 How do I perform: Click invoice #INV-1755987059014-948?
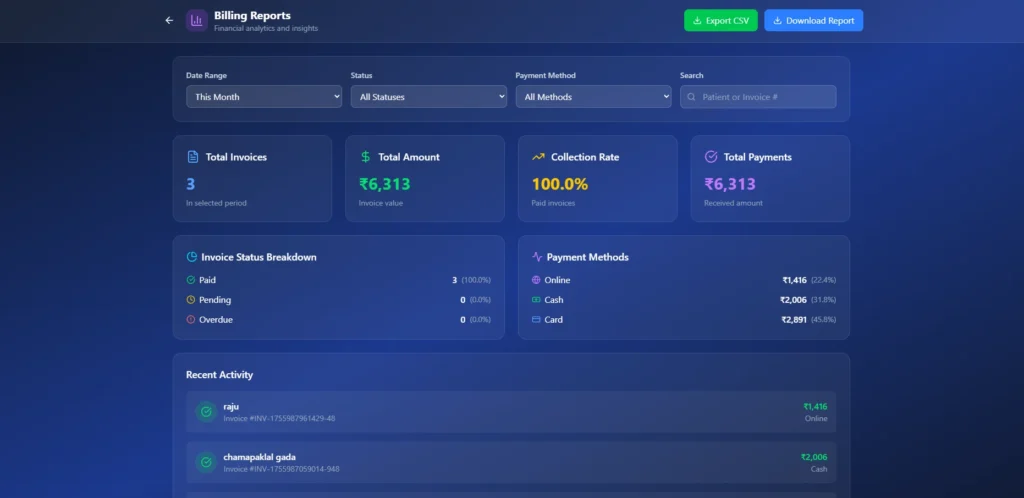[281, 469]
